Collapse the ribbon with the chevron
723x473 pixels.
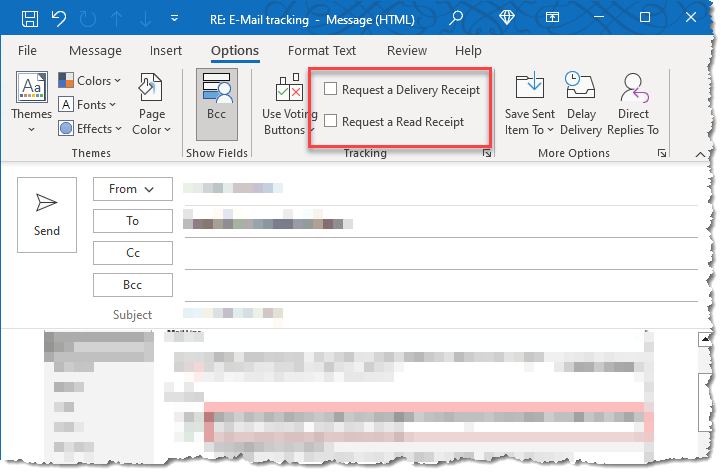[x=700, y=154]
